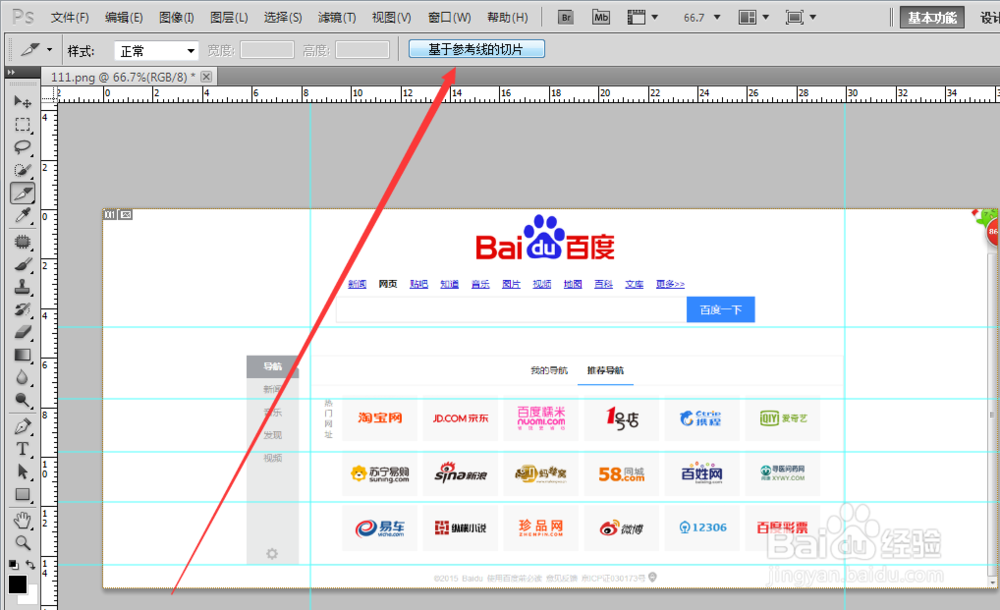Open the 样式 dropdown showing 正常
1000x610 pixels.
pos(156,50)
